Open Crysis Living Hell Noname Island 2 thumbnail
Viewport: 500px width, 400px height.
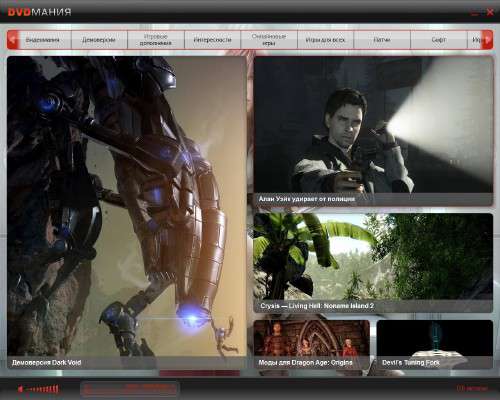[x=373, y=263]
